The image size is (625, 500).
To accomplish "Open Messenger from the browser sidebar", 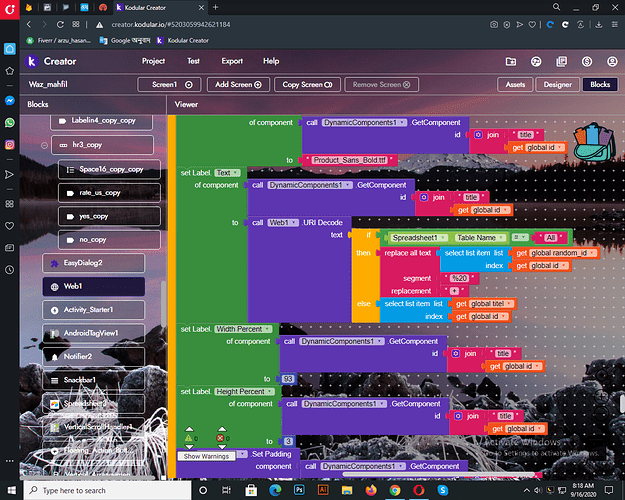I will coord(9,101).
